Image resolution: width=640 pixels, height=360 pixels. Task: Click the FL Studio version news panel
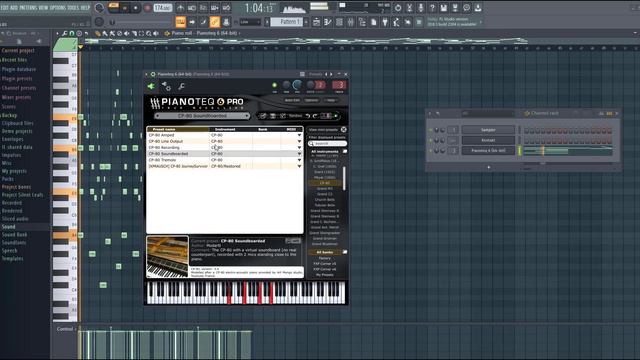pos(453,22)
